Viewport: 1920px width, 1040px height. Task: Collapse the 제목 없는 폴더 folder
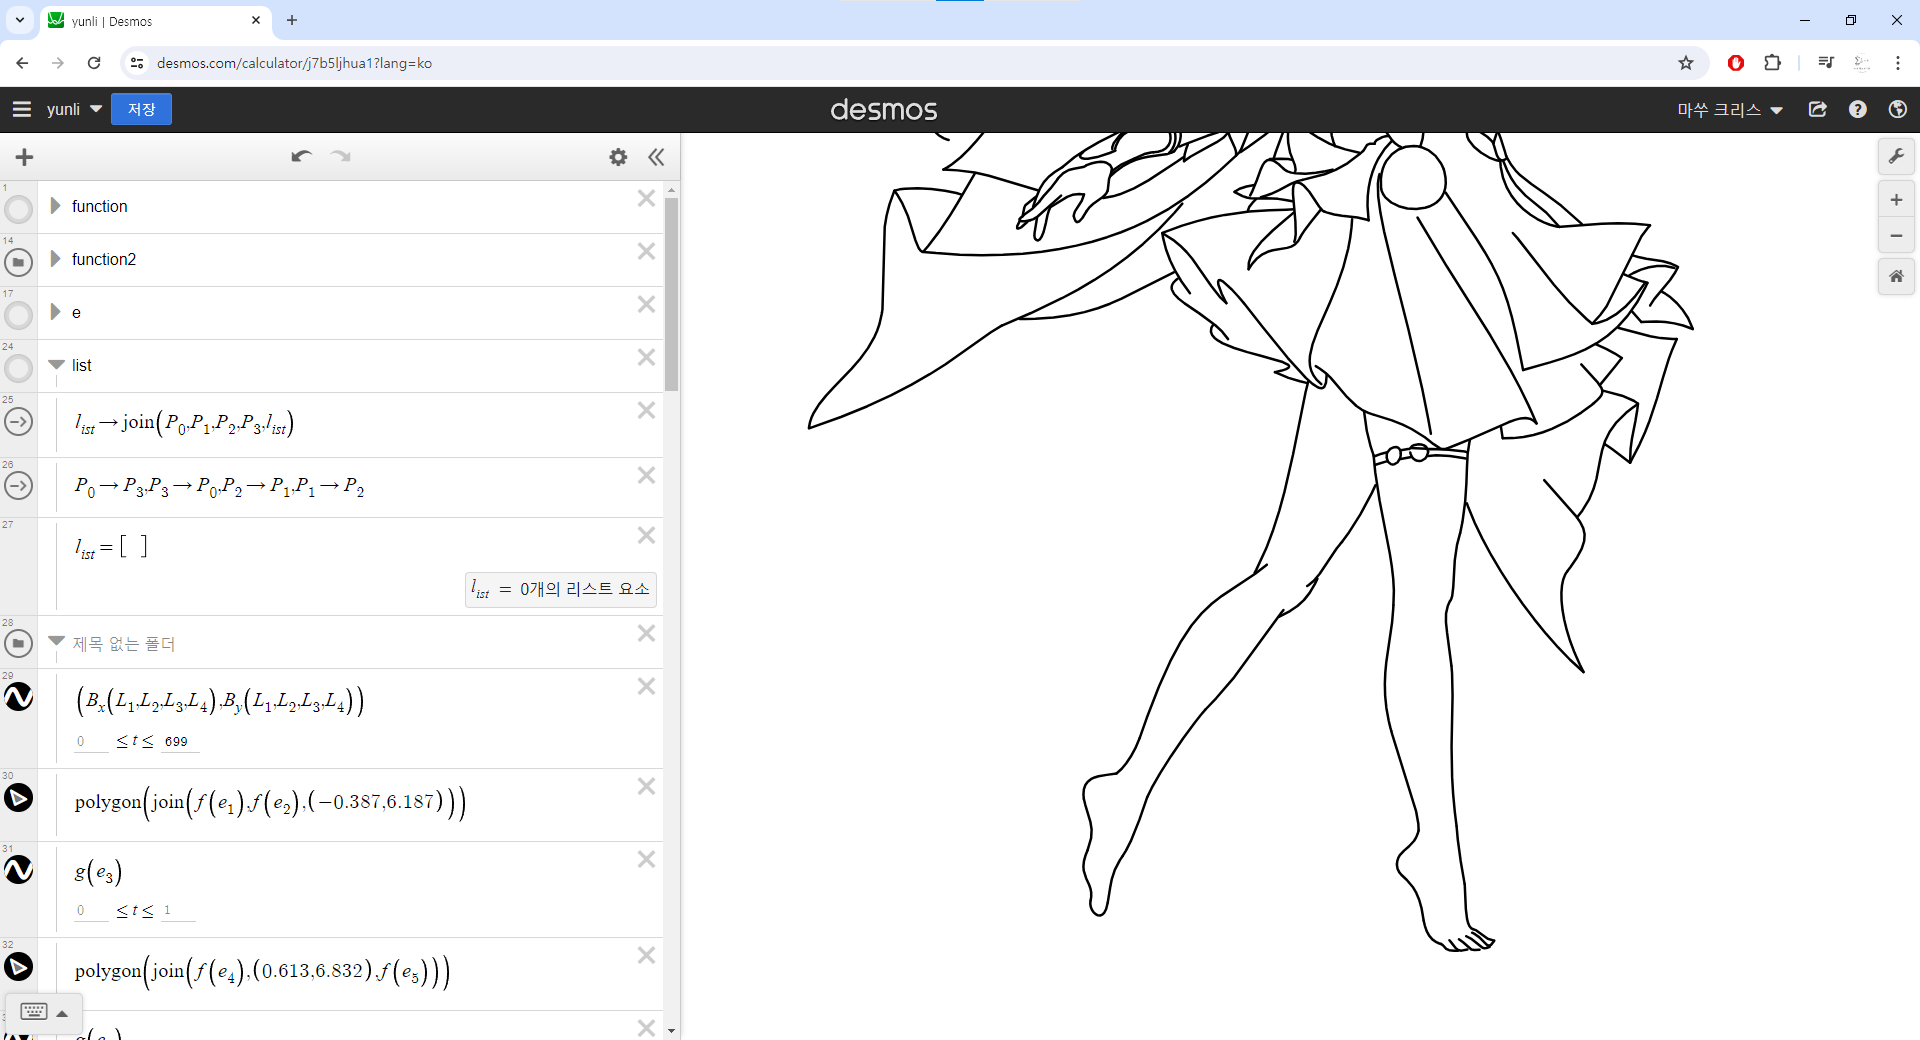coord(56,642)
